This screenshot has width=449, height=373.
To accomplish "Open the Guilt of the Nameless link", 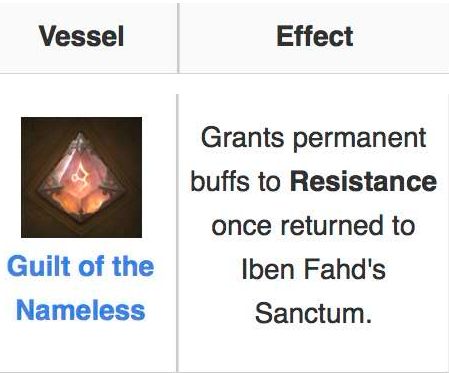I will [81, 288].
